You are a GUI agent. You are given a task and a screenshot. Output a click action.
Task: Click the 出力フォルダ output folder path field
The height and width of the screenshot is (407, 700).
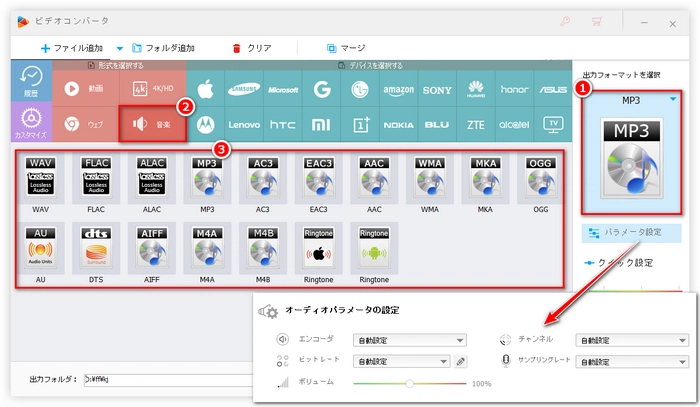(170, 380)
